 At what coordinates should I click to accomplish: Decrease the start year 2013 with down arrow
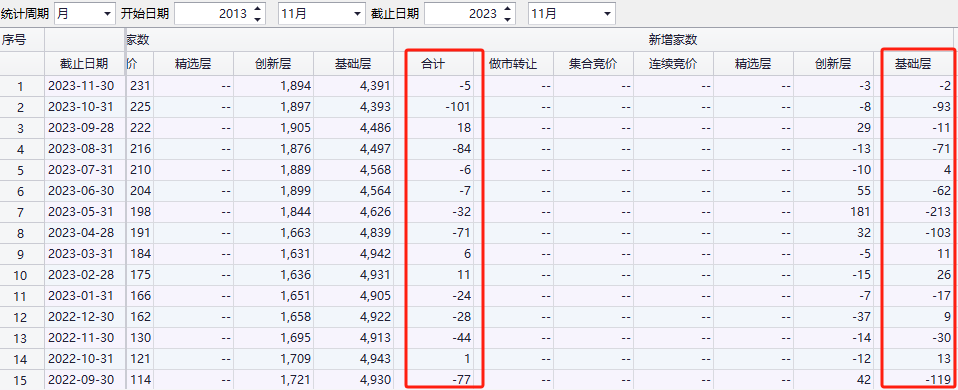click(x=257, y=19)
